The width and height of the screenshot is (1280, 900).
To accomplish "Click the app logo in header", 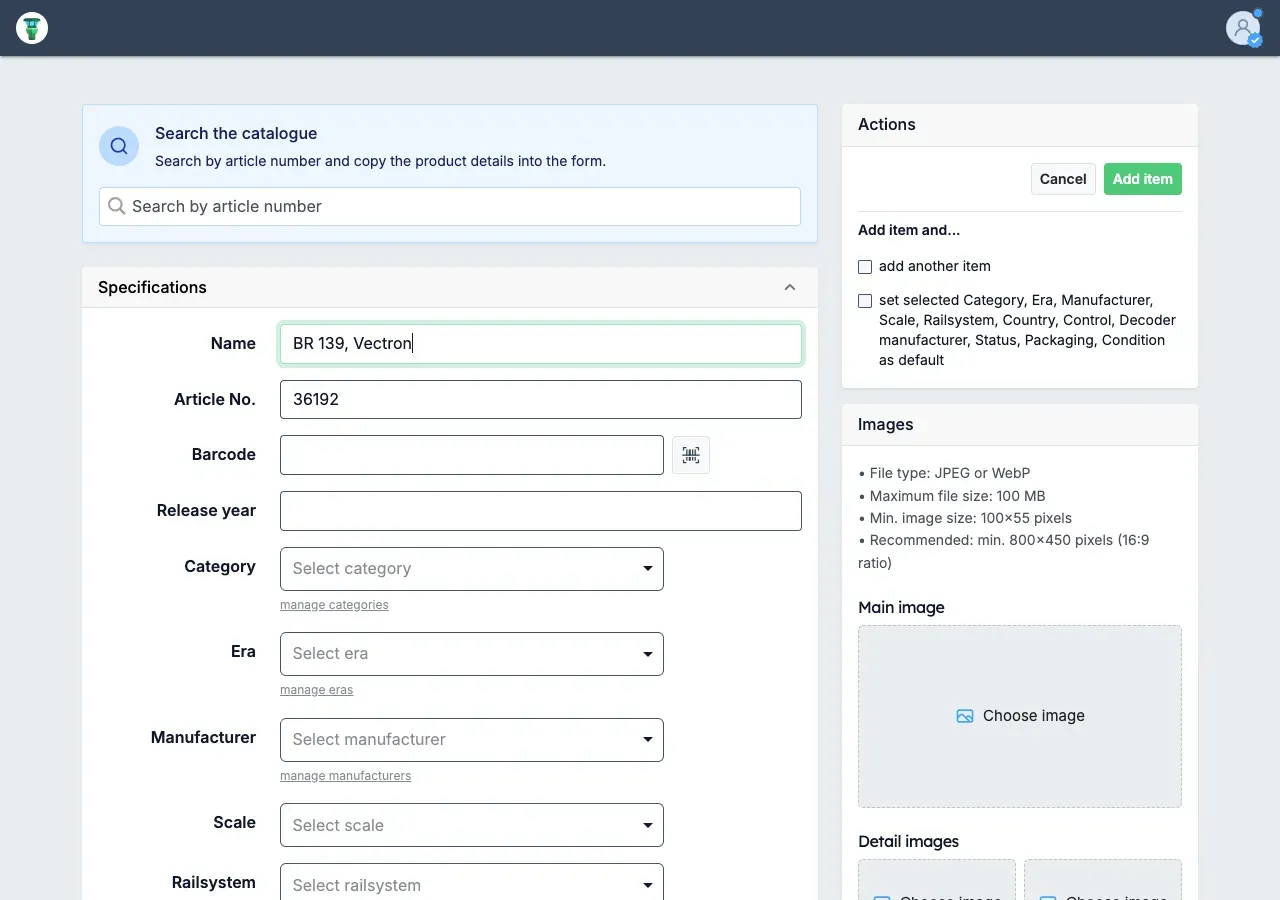I will coord(32,28).
